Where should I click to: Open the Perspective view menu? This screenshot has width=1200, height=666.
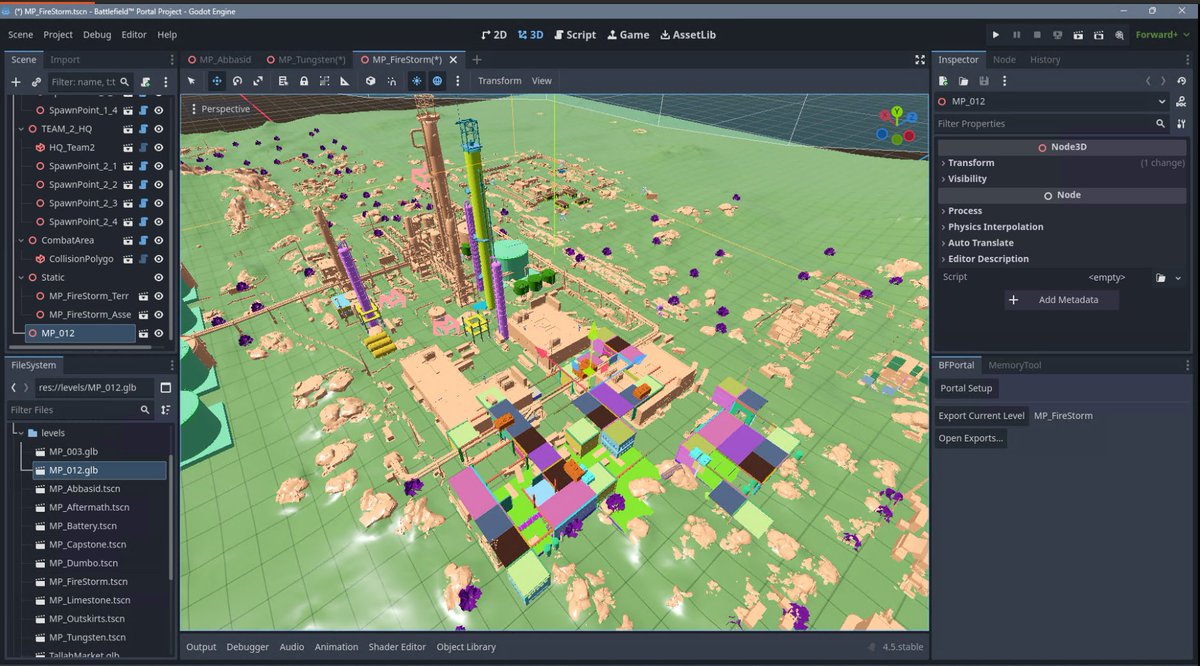point(219,109)
